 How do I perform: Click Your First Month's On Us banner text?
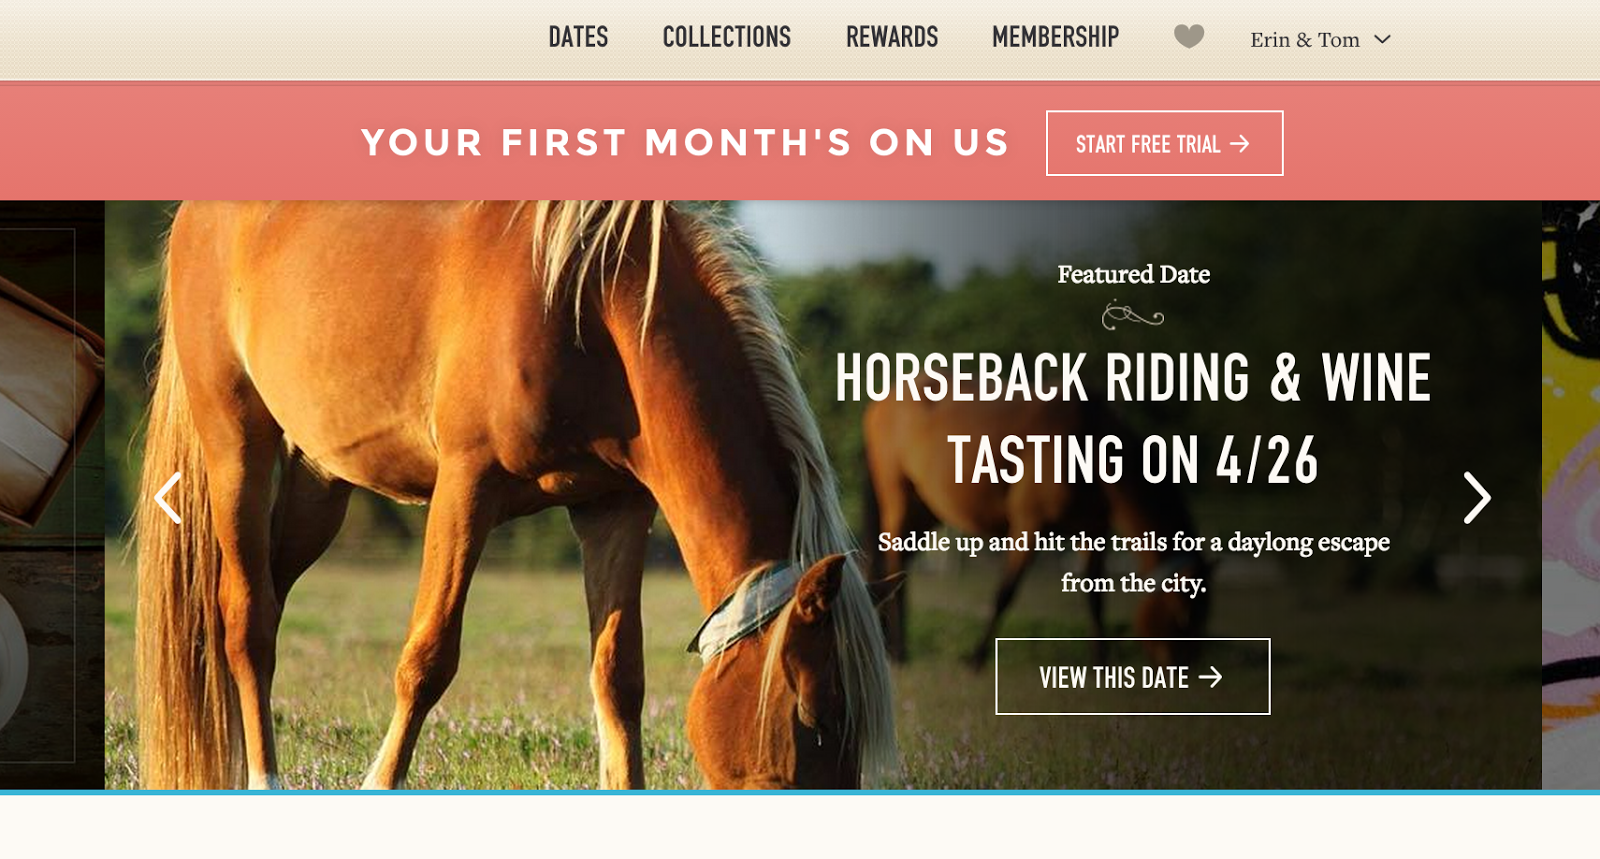pyautogui.click(x=686, y=143)
